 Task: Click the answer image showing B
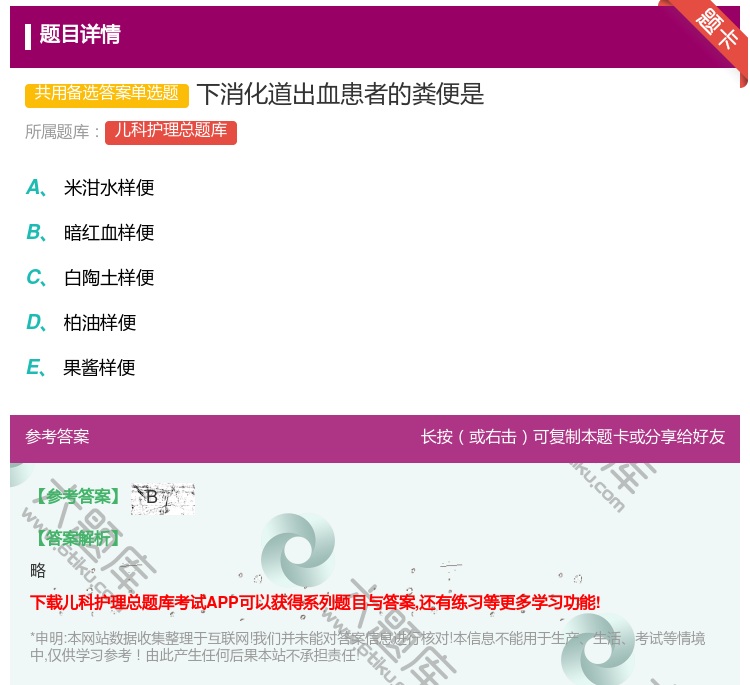[x=163, y=498]
